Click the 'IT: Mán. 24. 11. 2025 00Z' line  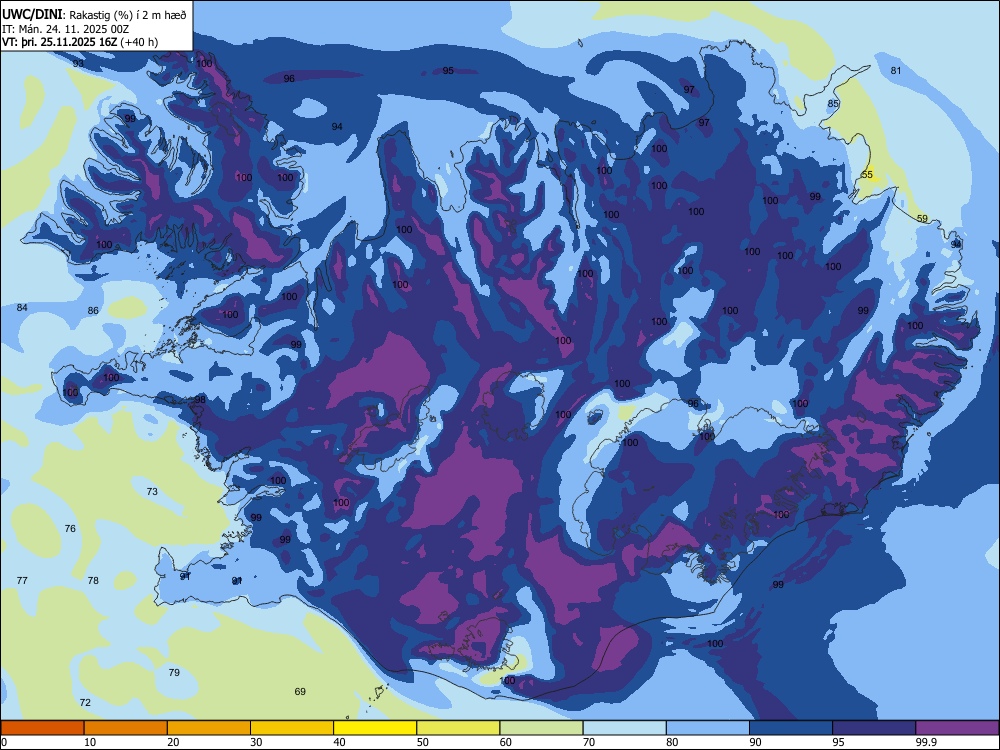[x=65, y=29]
